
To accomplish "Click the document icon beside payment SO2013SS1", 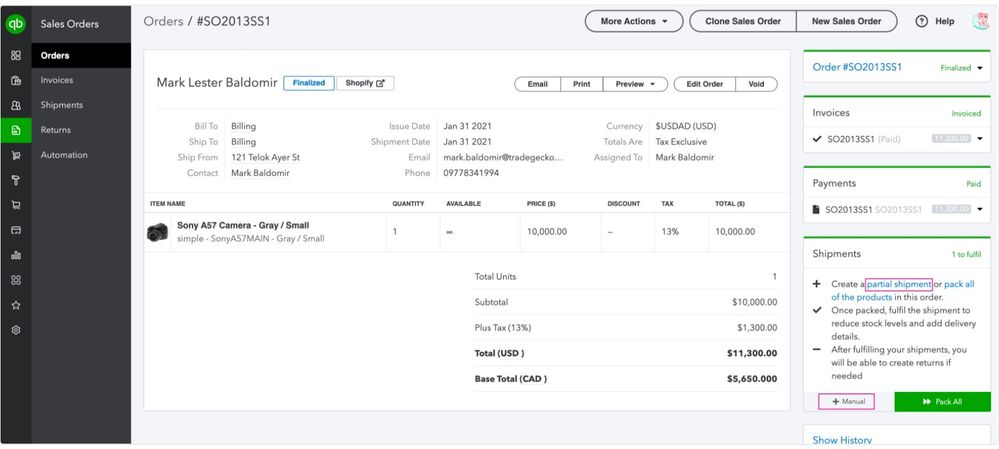I will point(817,209).
